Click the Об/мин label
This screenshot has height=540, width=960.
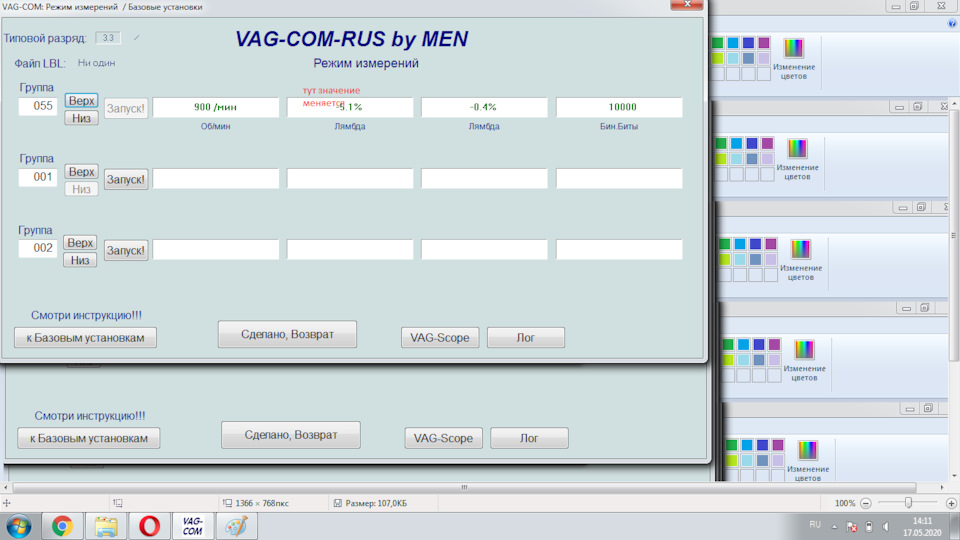pyautogui.click(x=216, y=126)
